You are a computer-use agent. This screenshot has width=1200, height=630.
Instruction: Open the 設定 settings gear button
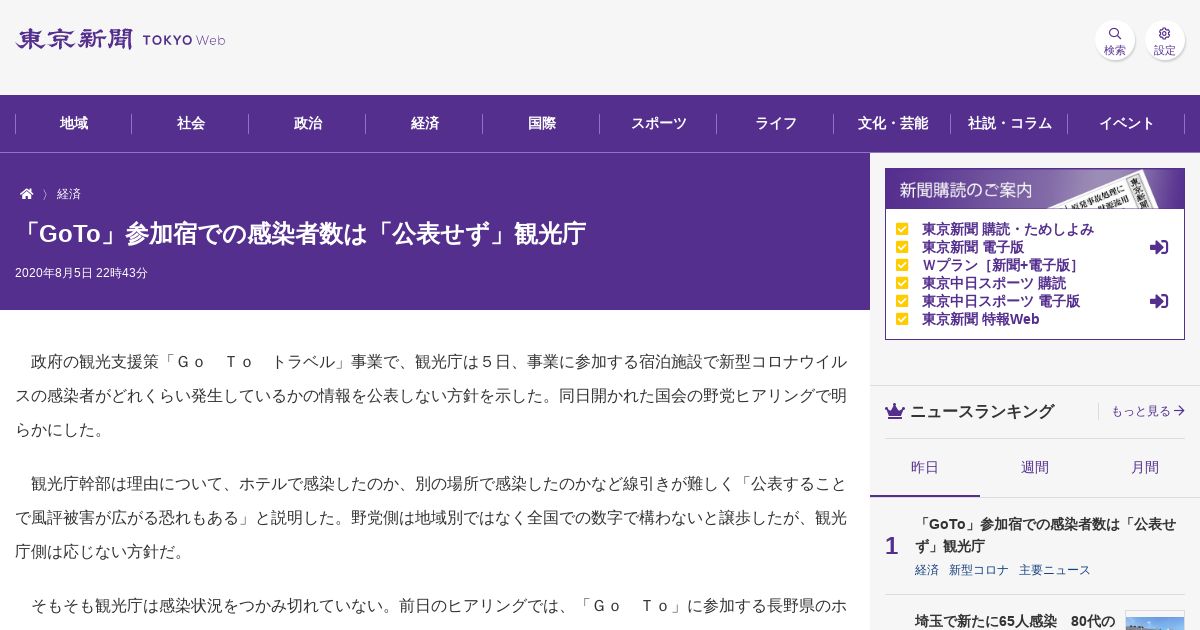1165,40
